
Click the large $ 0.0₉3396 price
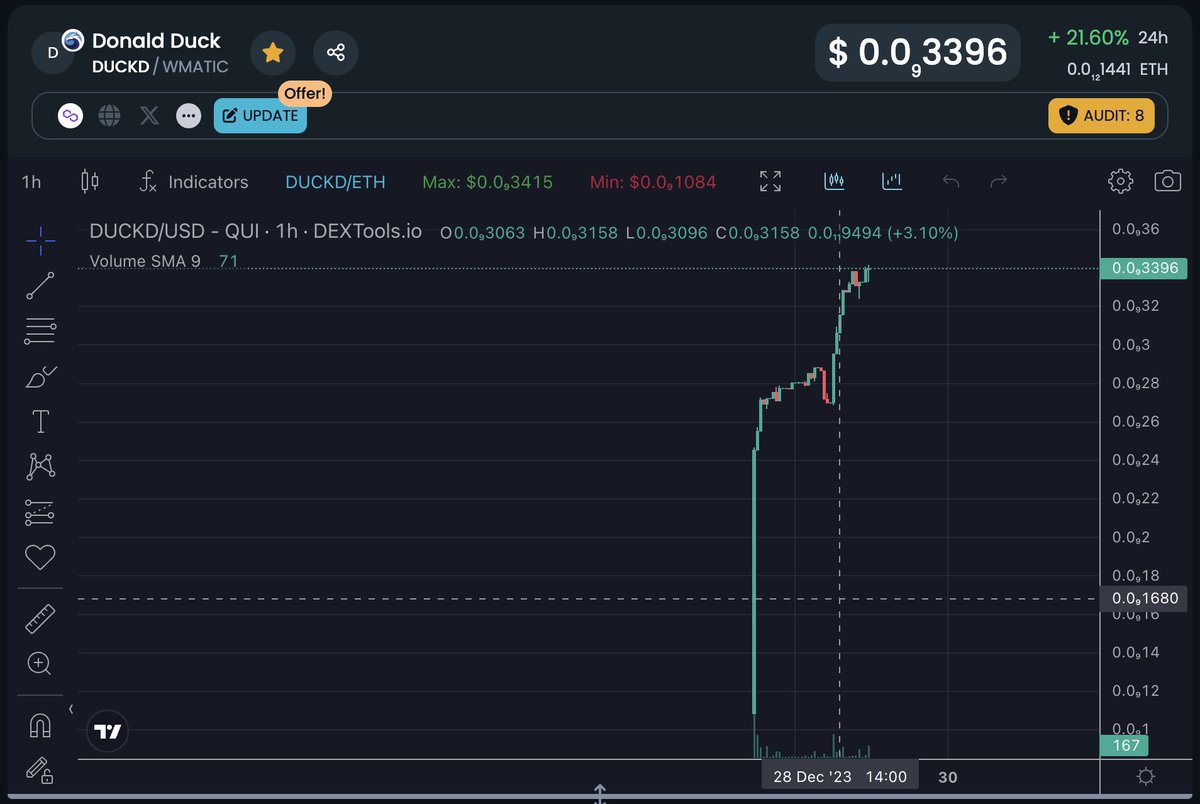click(x=918, y=53)
